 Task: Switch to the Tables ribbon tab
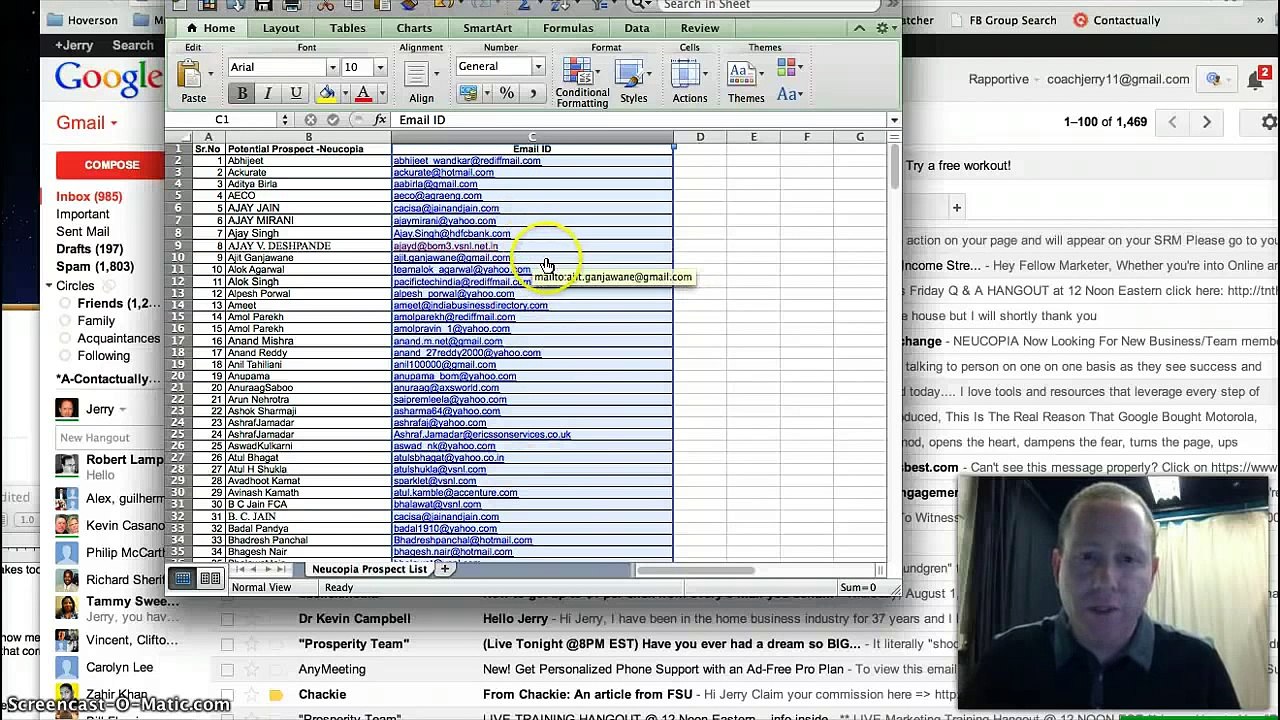tap(348, 28)
